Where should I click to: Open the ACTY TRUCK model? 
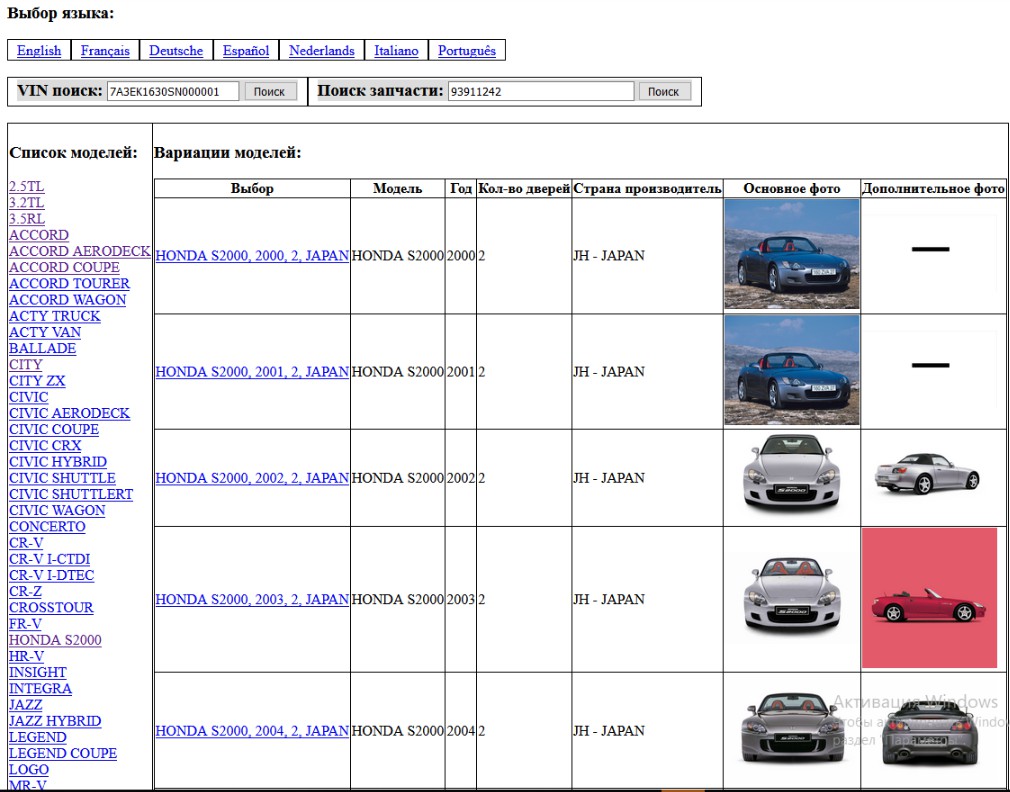(x=55, y=316)
